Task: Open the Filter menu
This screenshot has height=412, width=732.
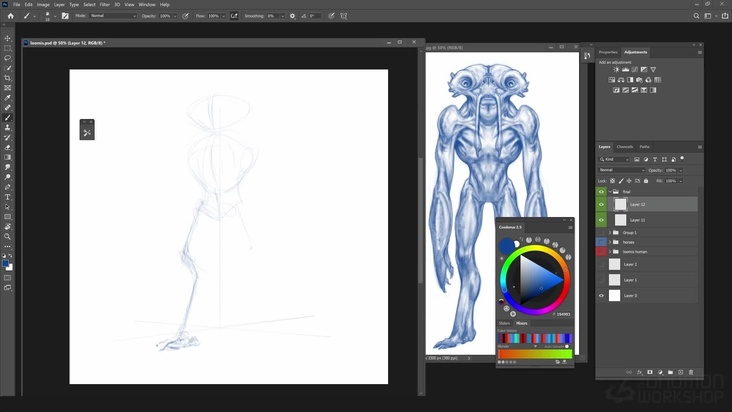Action: (105, 5)
